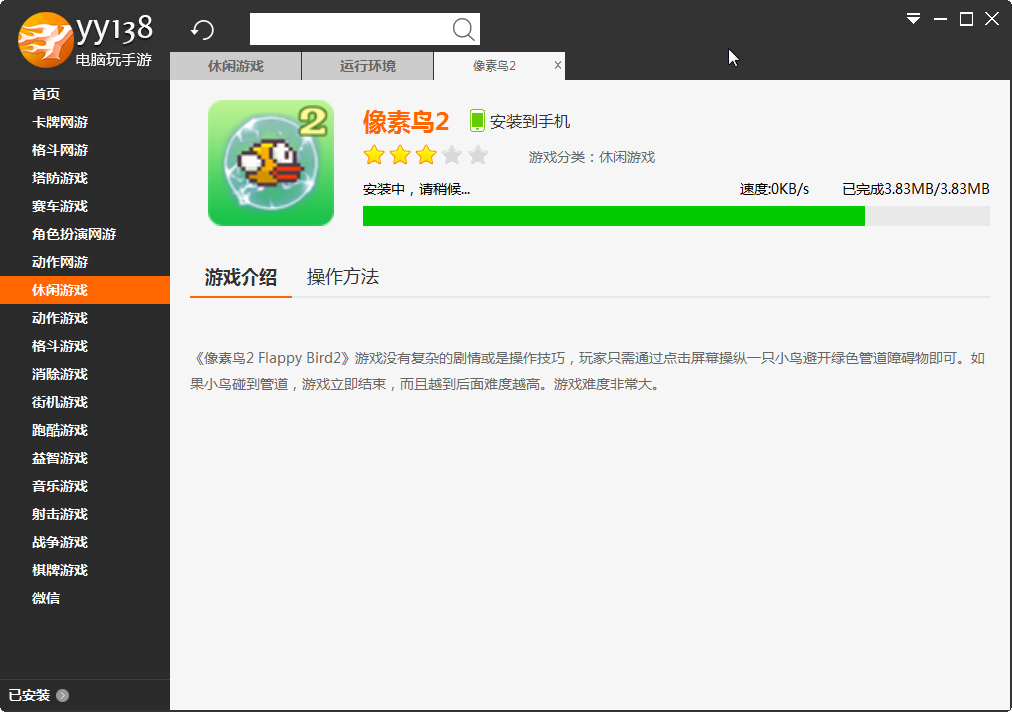Select 音乐游戏 category in sidebar

pos(60,487)
